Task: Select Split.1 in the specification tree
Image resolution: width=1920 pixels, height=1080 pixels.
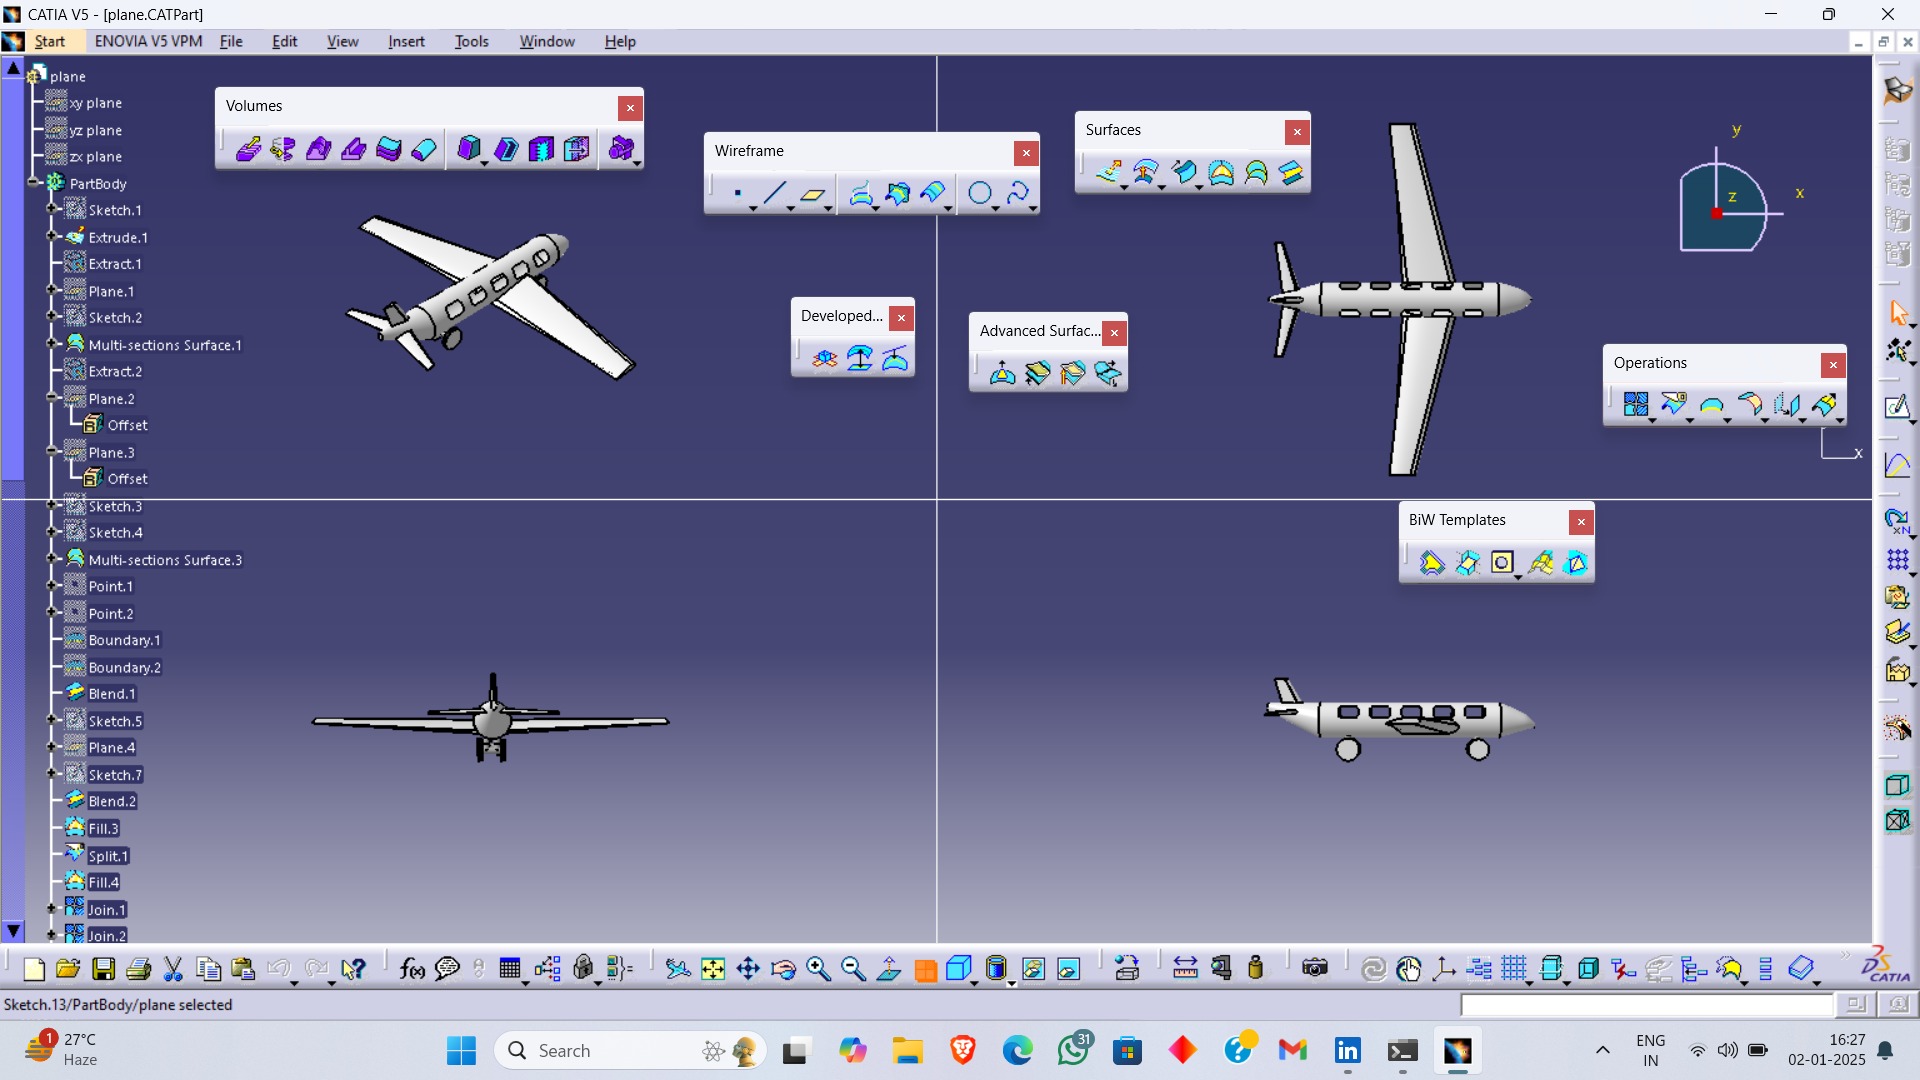Action: tap(108, 856)
